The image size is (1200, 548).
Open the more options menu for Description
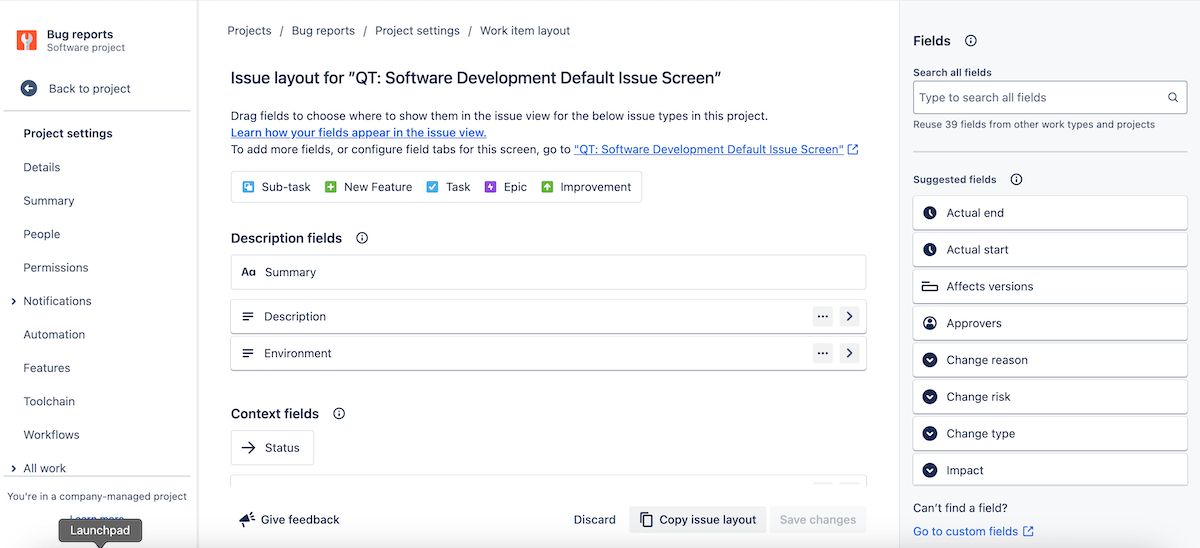pos(823,316)
